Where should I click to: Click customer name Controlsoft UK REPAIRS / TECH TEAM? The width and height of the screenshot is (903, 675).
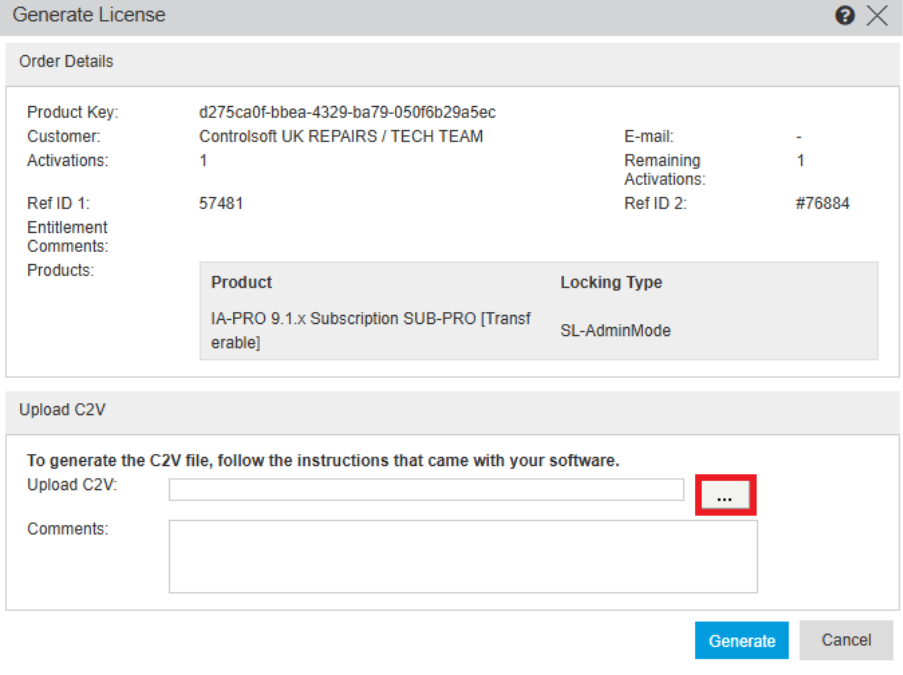(341, 136)
